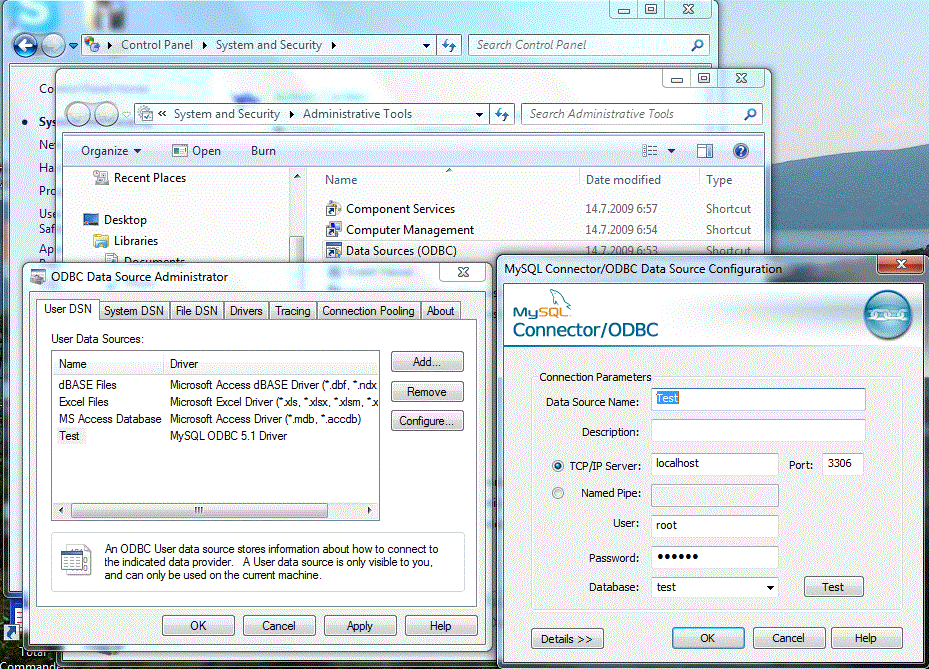Viewport: 929px width, 669px height.
Task: Click the Back arrow in Control Panel window
Action: pyautogui.click(x=25, y=45)
